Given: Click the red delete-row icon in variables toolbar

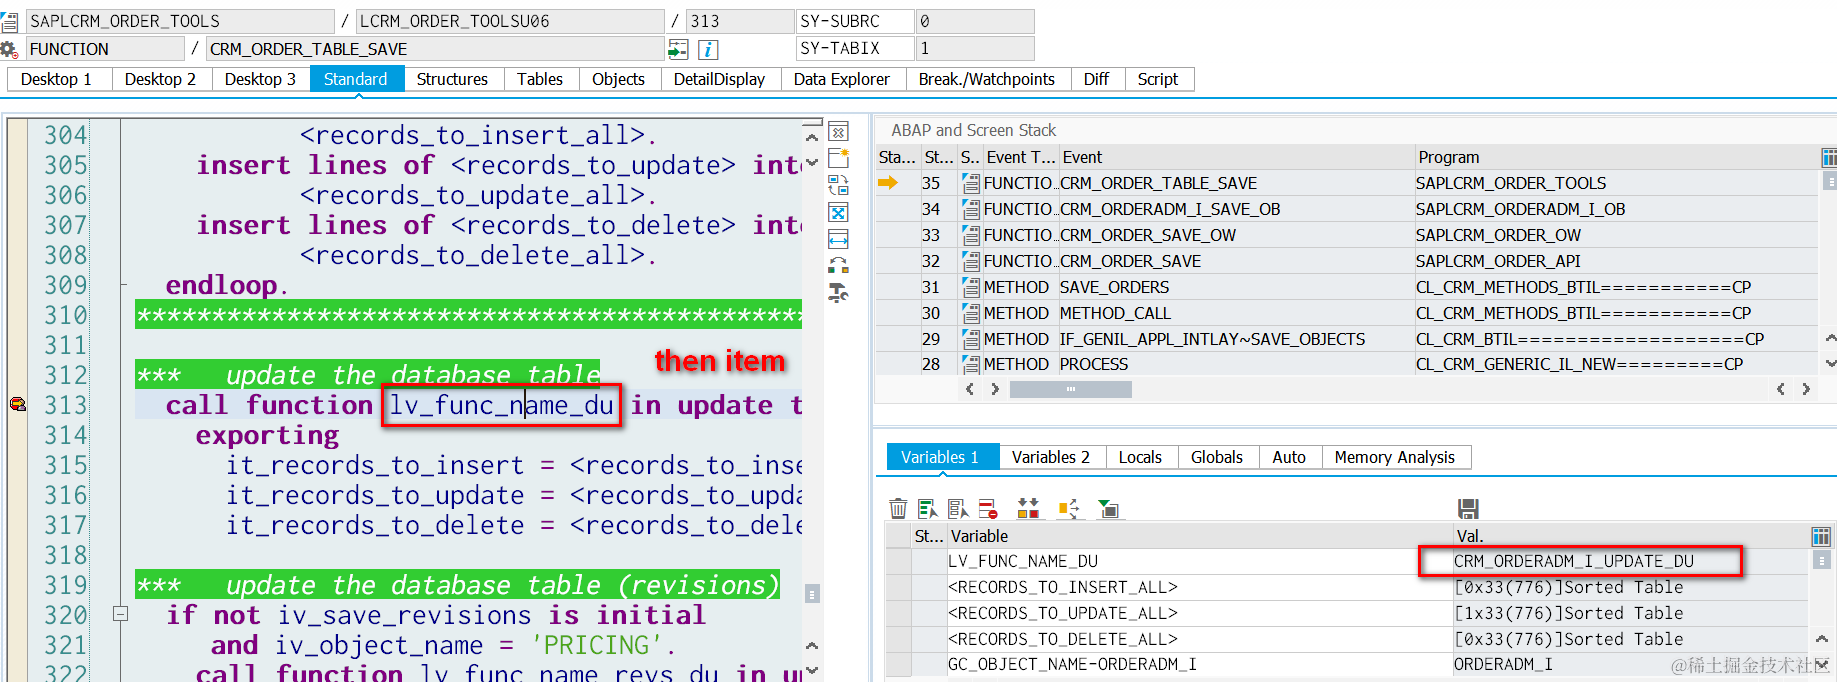Looking at the screenshot, I should coord(988,509).
